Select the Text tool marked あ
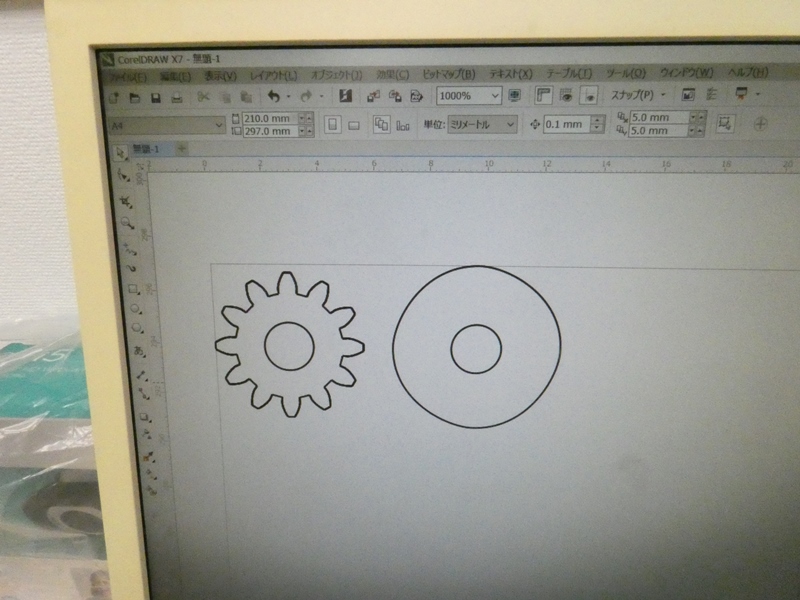 click(139, 351)
